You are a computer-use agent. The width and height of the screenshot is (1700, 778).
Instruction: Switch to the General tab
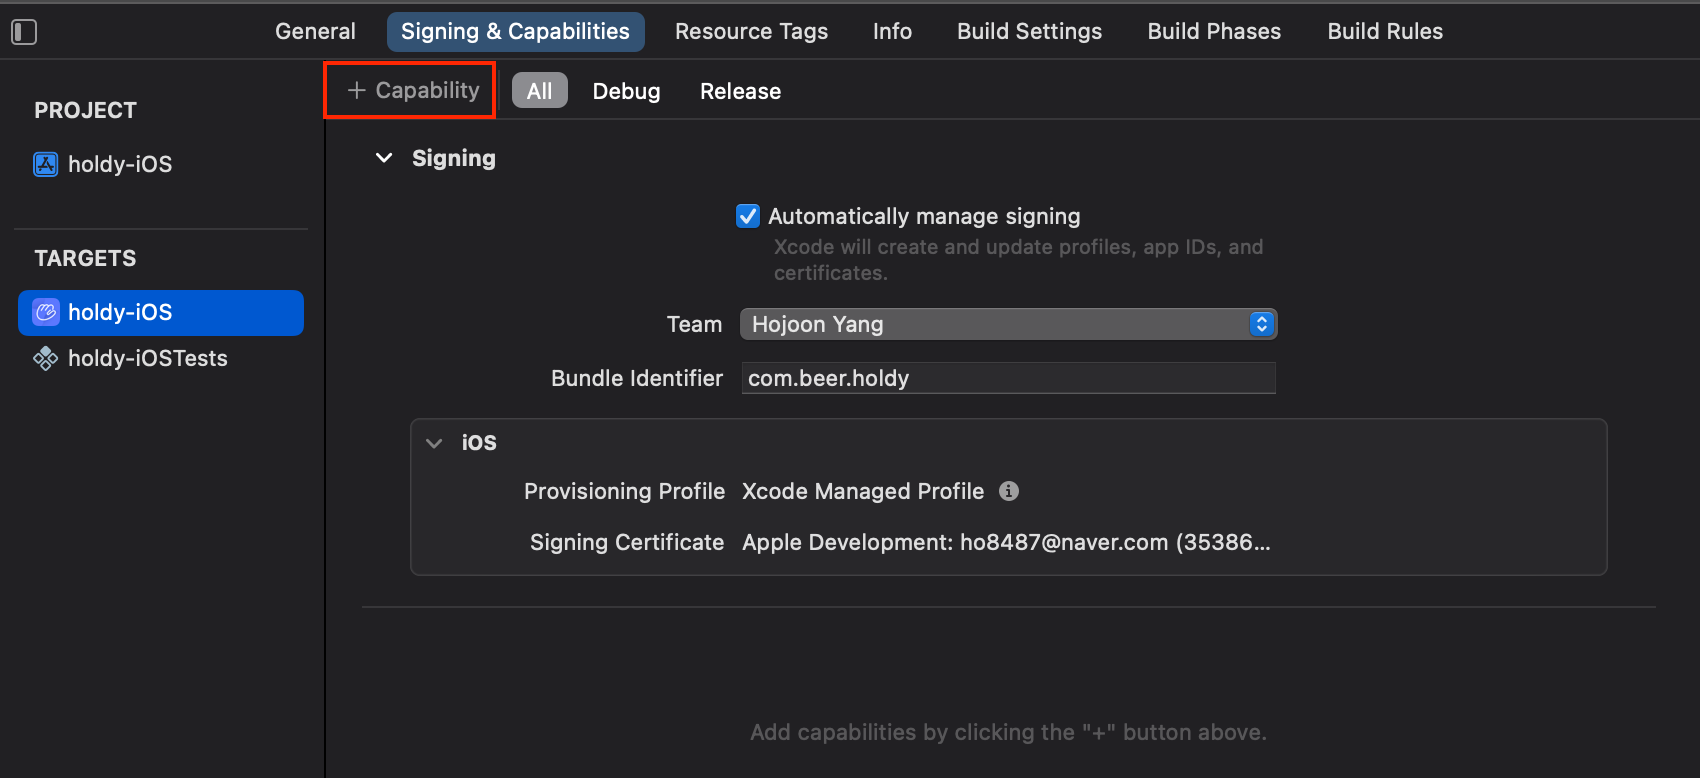(315, 31)
